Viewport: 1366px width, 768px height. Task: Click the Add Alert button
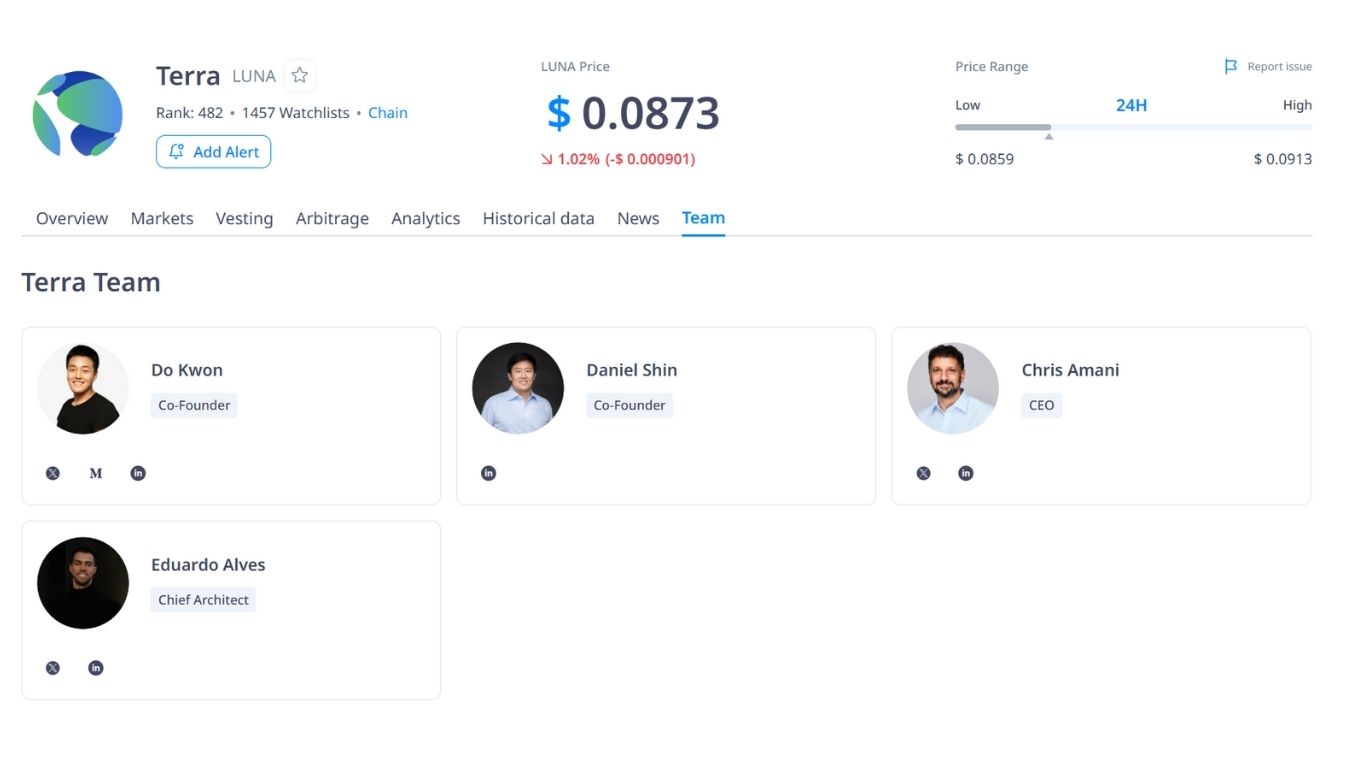[213, 151]
